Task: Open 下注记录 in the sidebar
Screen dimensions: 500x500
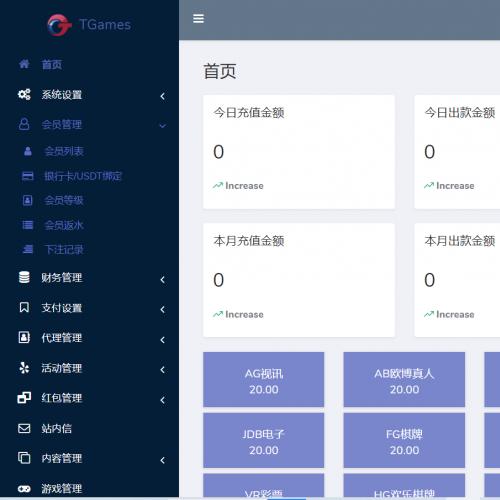Action: [x=64, y=249]
